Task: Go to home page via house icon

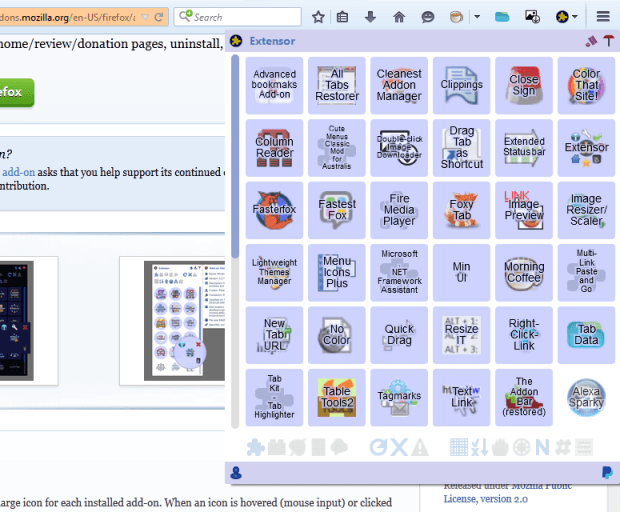Action: coord(399,17)
